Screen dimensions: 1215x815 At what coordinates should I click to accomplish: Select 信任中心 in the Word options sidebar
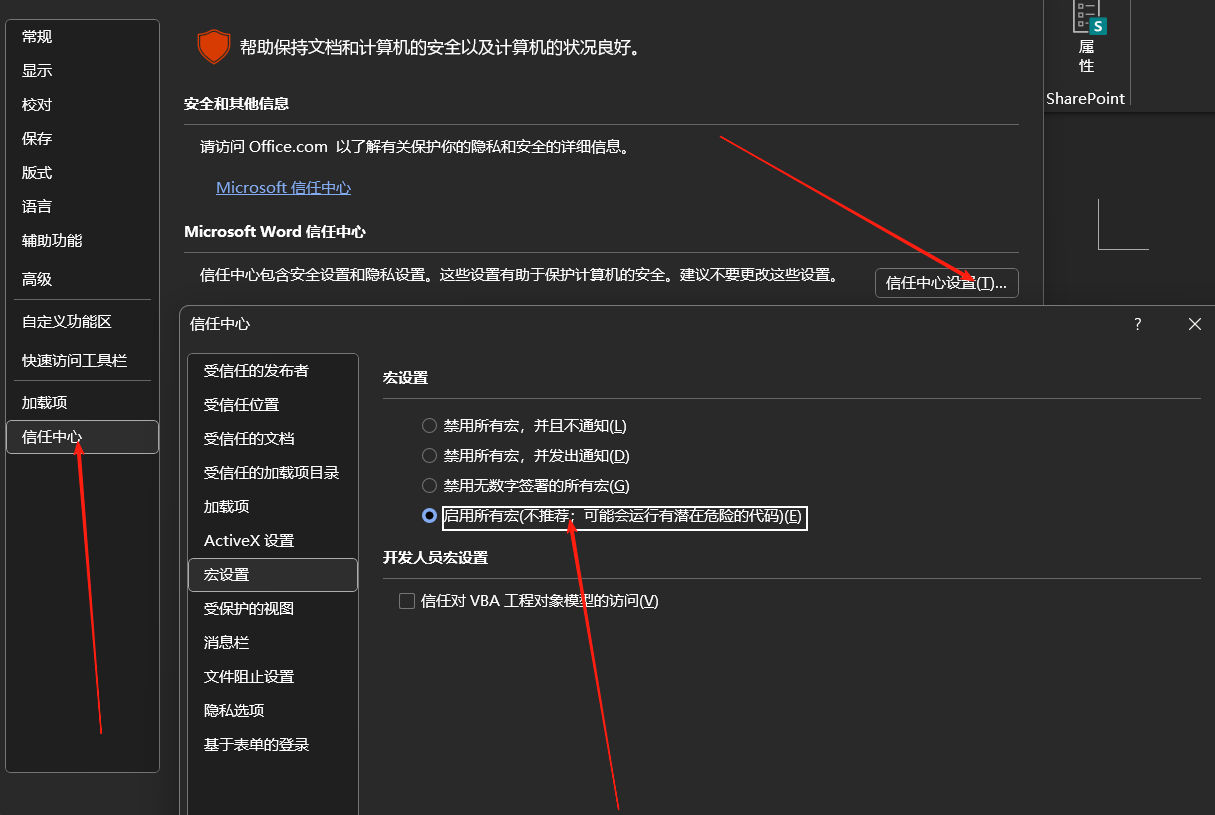coord(82,437)
